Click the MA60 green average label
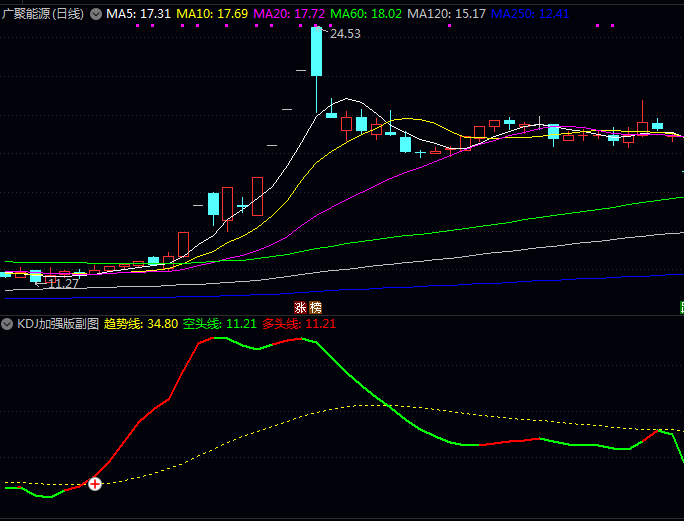The height and width of the screenshot is (521, 684). coord(366,14)
